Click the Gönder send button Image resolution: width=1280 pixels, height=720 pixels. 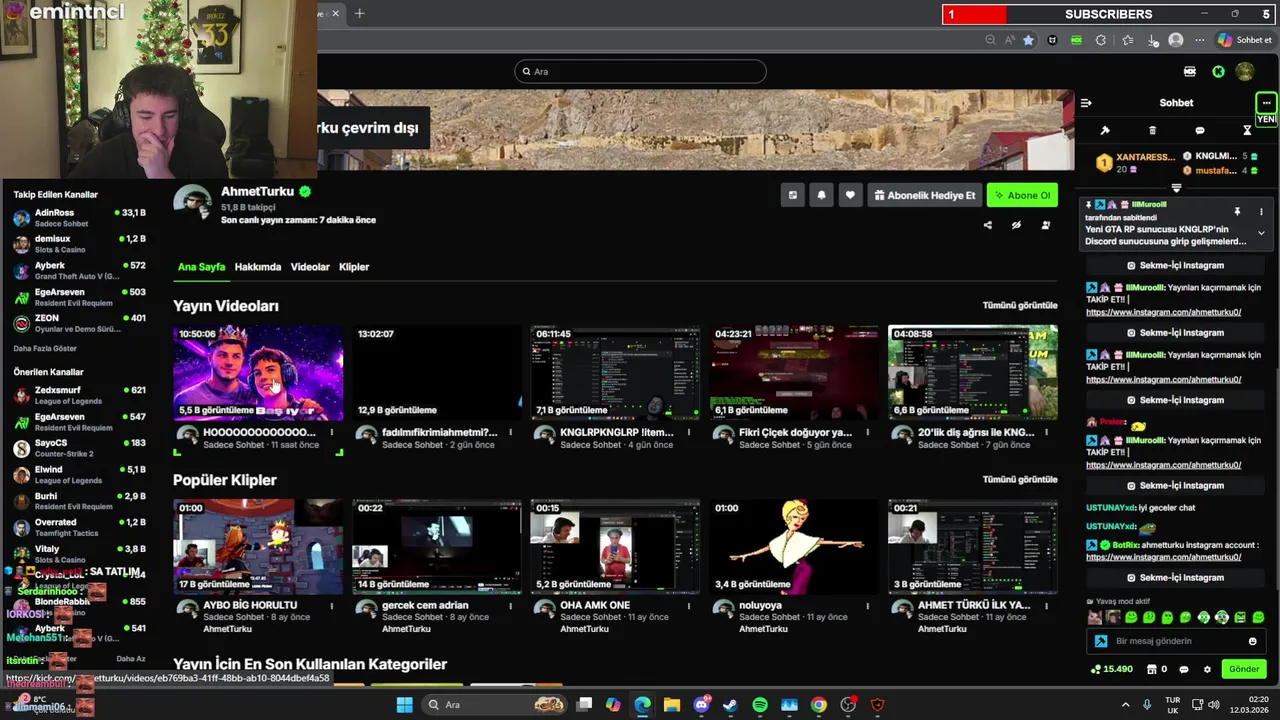(1244, 669)
